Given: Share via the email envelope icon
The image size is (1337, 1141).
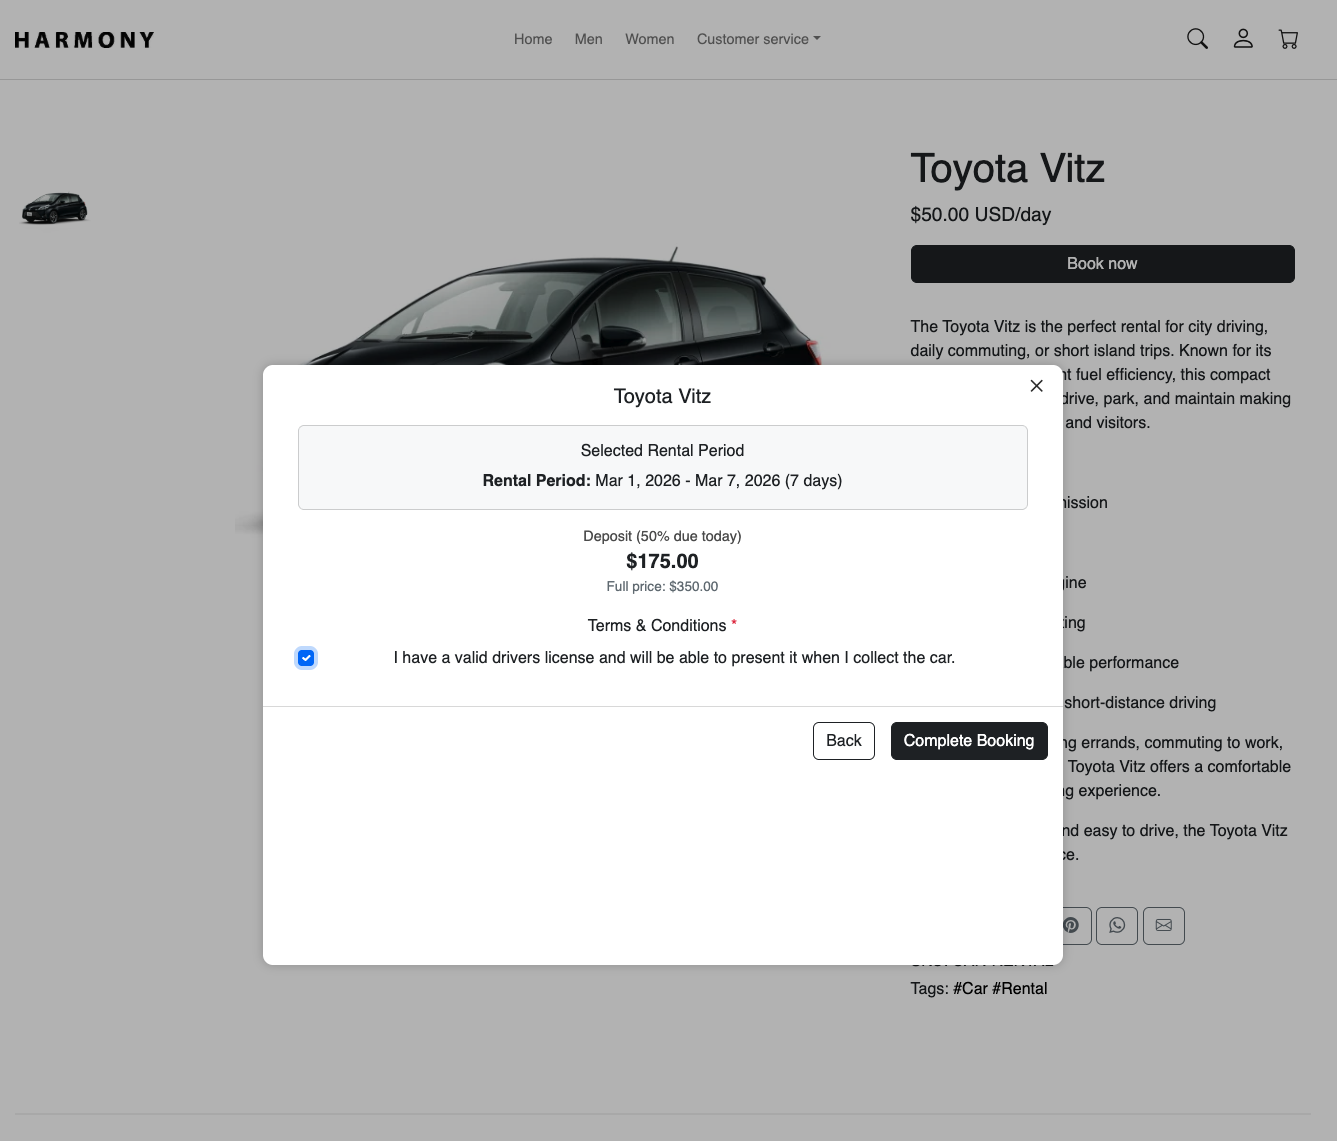Looking at the screenshot, I should point(1164,926).
